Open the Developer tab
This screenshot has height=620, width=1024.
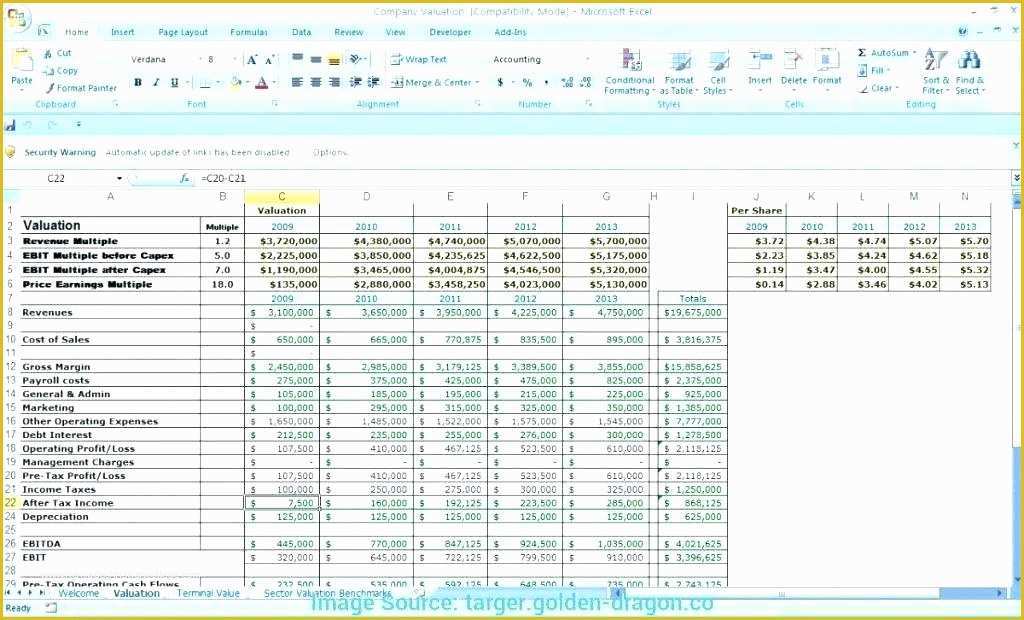click(x=450, y=32)
